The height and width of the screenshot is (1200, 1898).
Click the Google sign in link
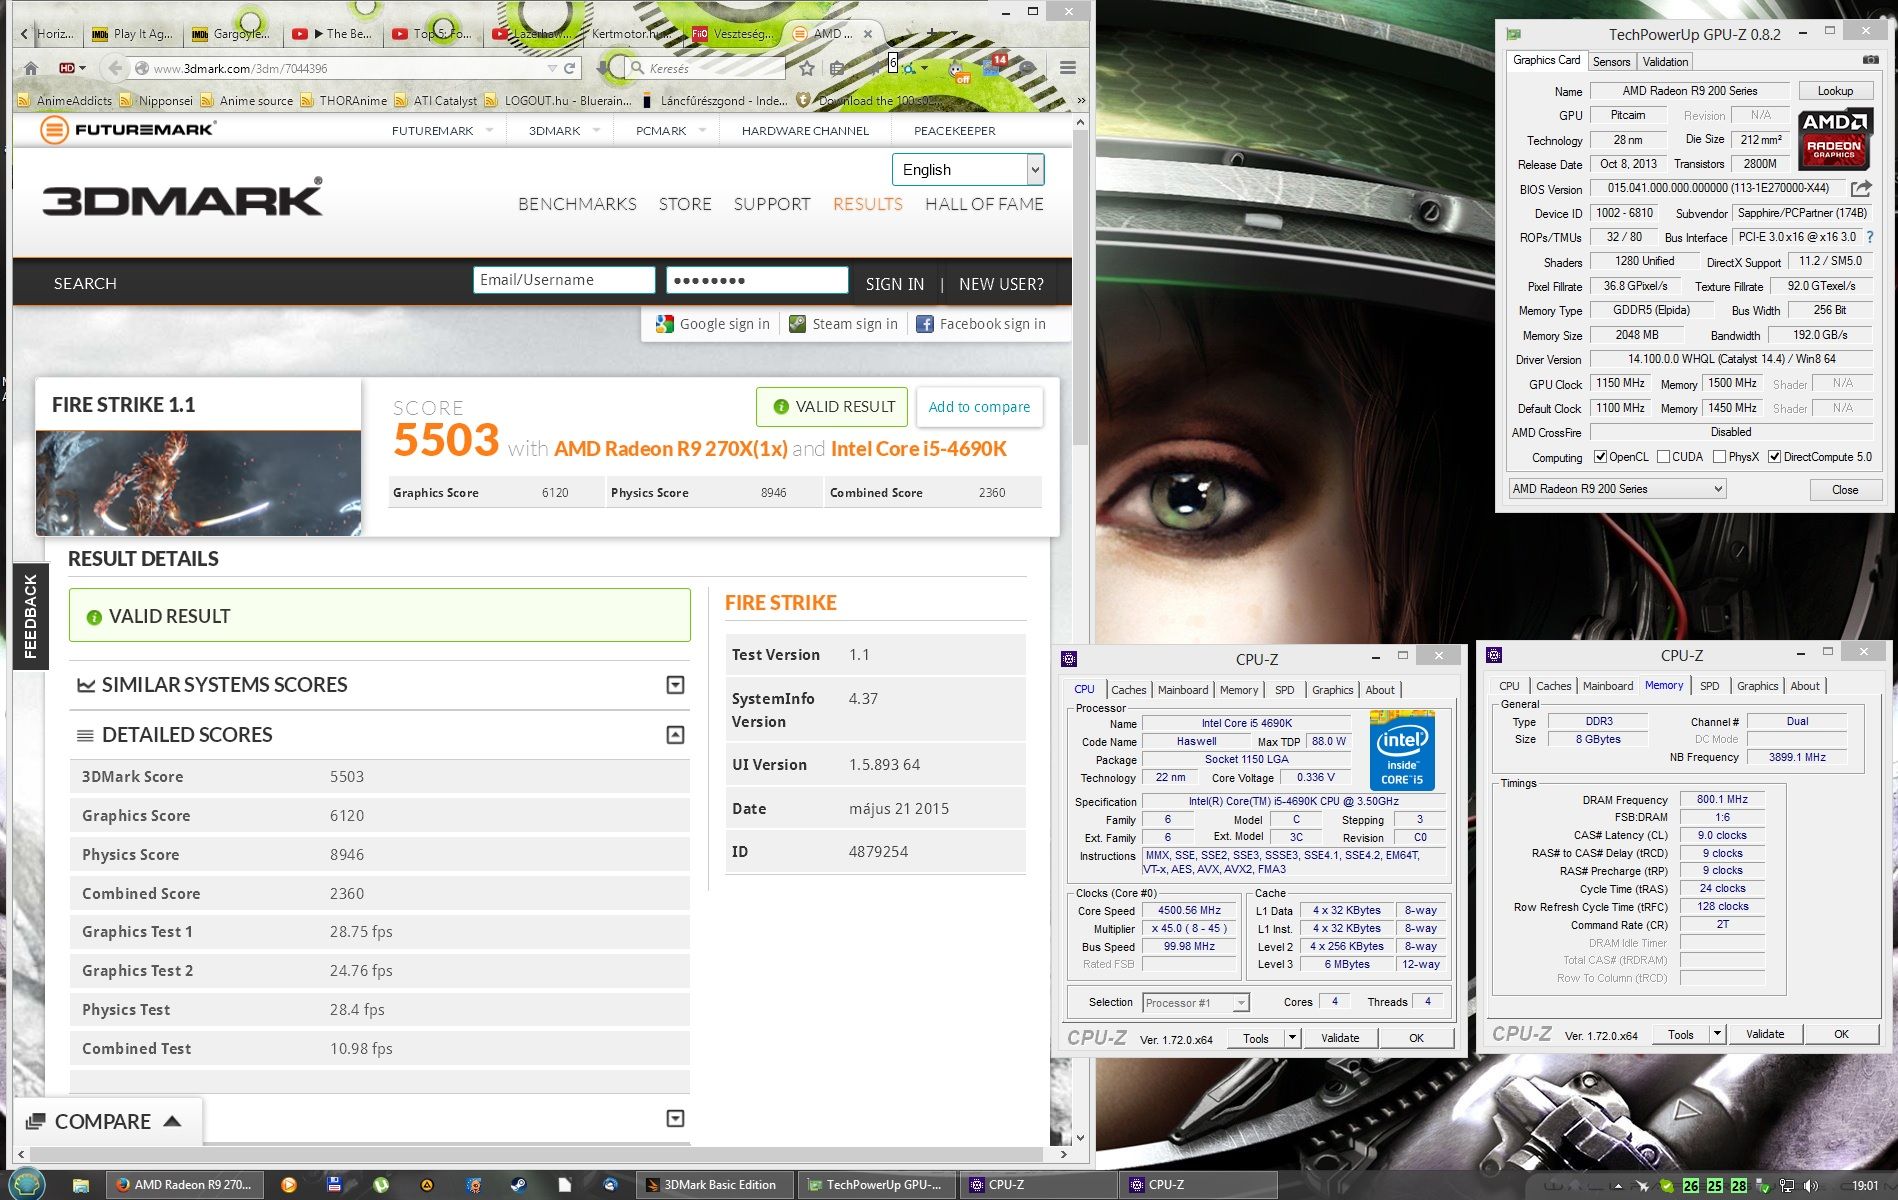coord(713,324)
